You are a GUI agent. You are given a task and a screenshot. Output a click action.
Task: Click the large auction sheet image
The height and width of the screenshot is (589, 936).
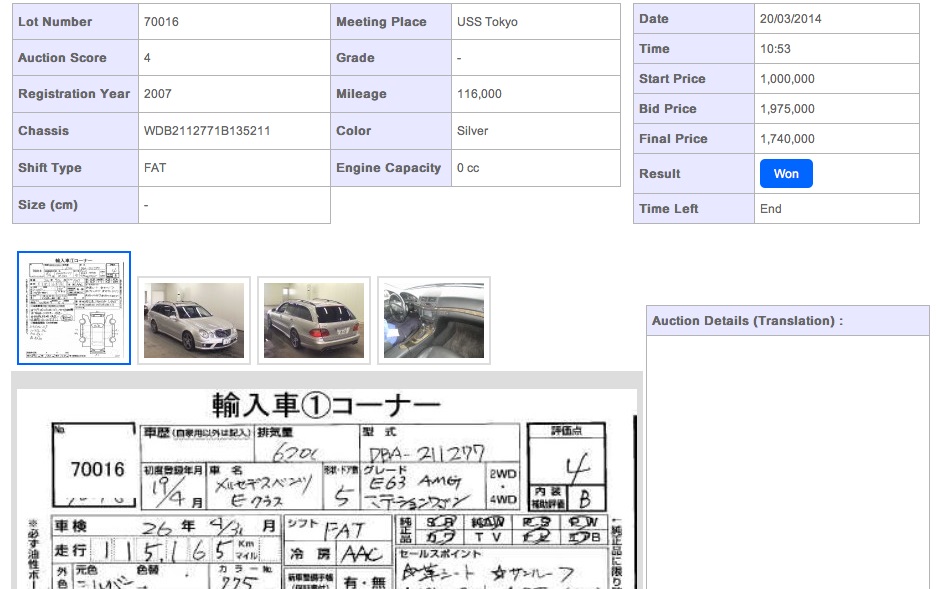pyautogui.click(x=327, y=488)
